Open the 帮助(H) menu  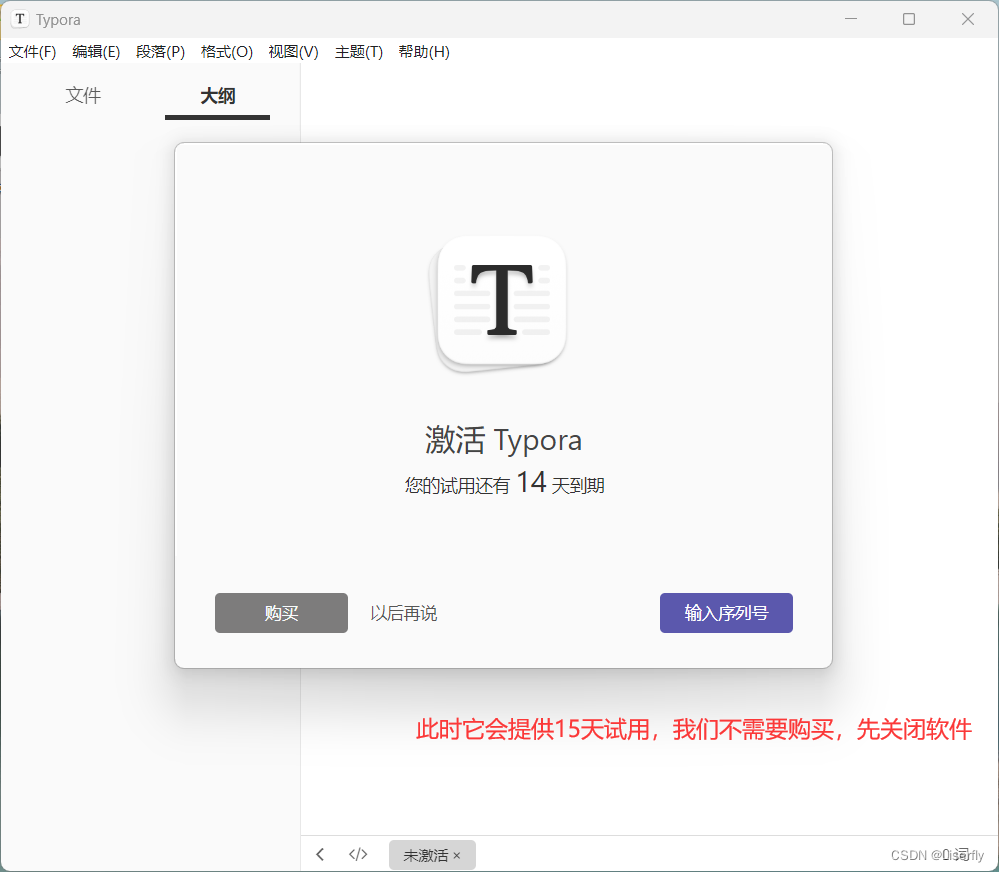pos(424,52)
